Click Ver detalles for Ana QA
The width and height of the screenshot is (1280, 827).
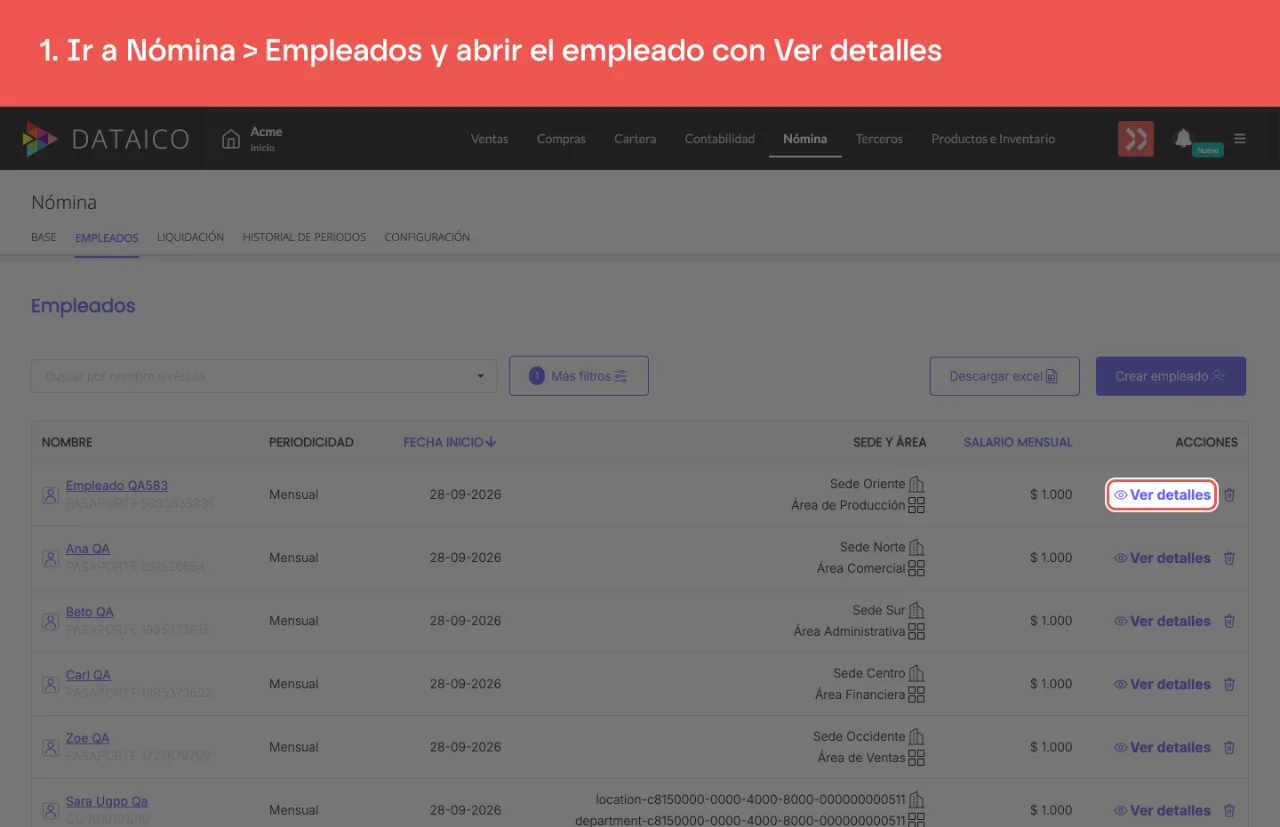tap(1162, 558)
